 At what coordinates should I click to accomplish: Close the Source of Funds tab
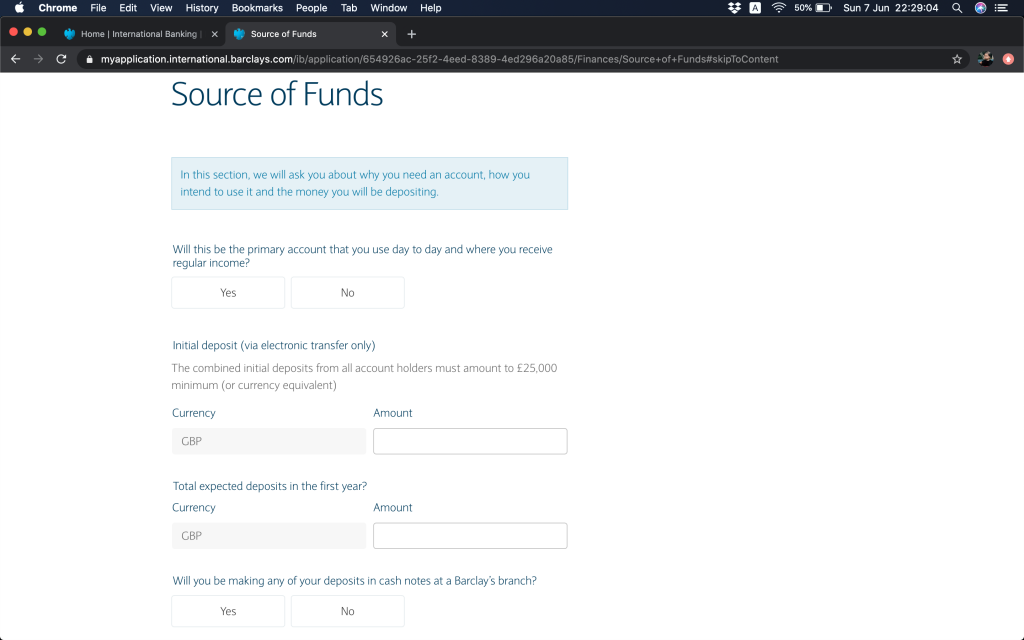384,34
